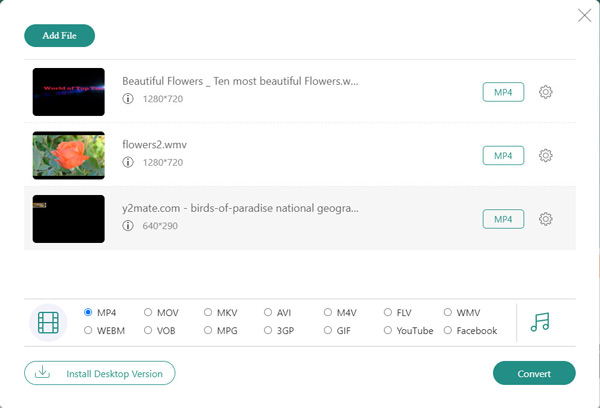
Task: Switch to audio formats music note icon
Action: pos(540,322)
